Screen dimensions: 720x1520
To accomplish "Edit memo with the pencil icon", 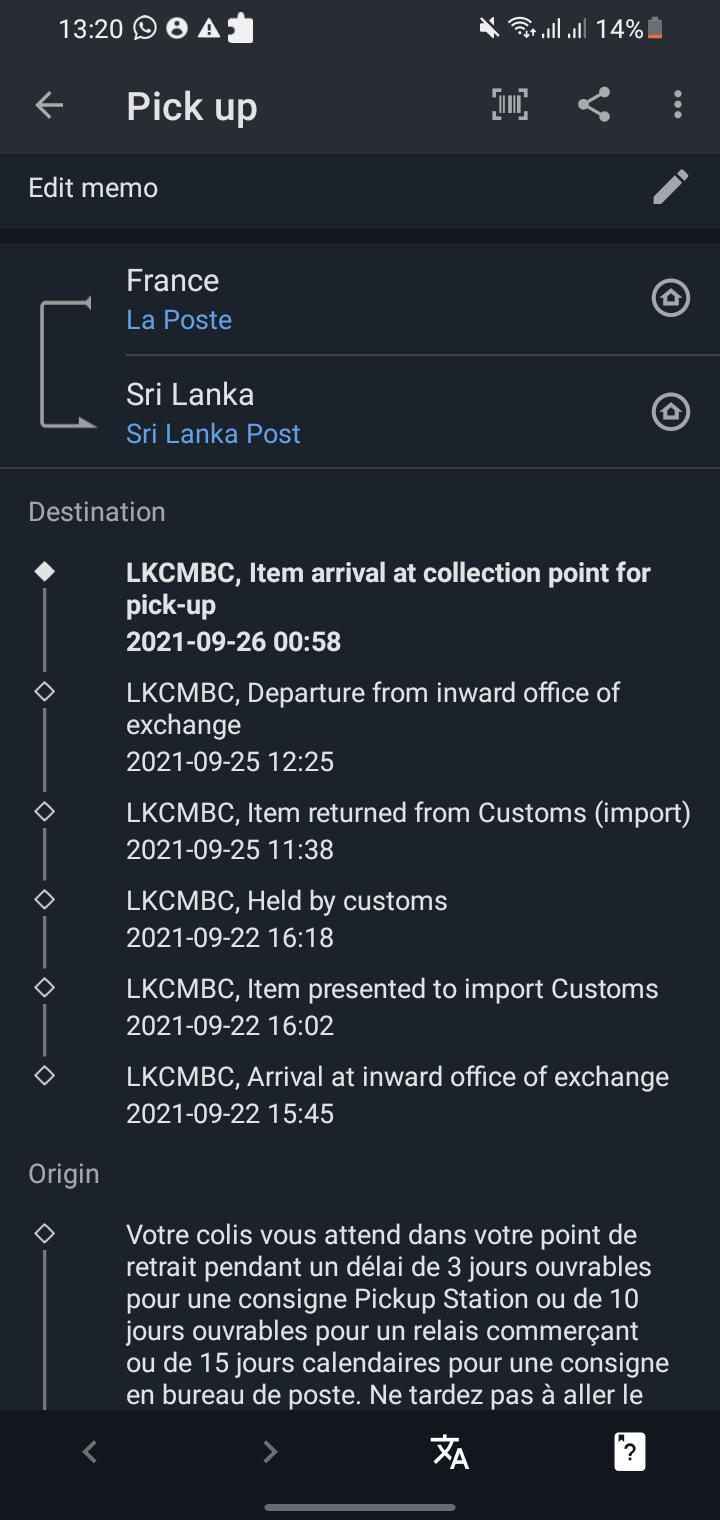I will (x=670, y=187).
